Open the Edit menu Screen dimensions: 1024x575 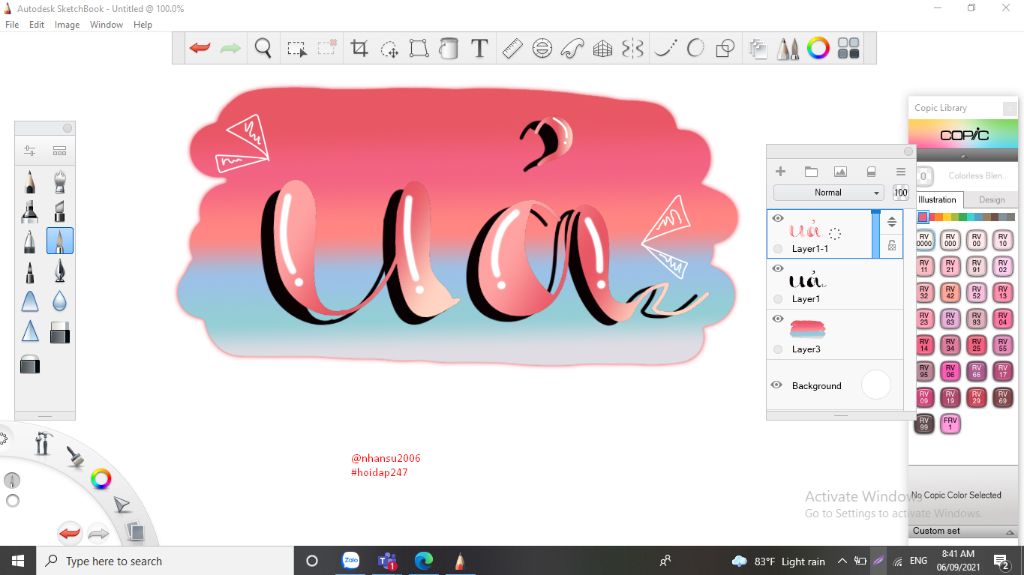(37, 25)
